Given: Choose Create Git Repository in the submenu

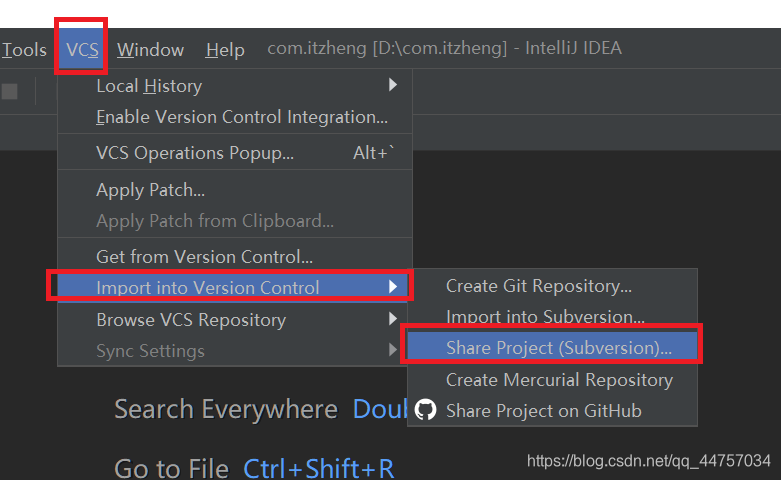Looking at the screenshot, I should tap(538, 286).
